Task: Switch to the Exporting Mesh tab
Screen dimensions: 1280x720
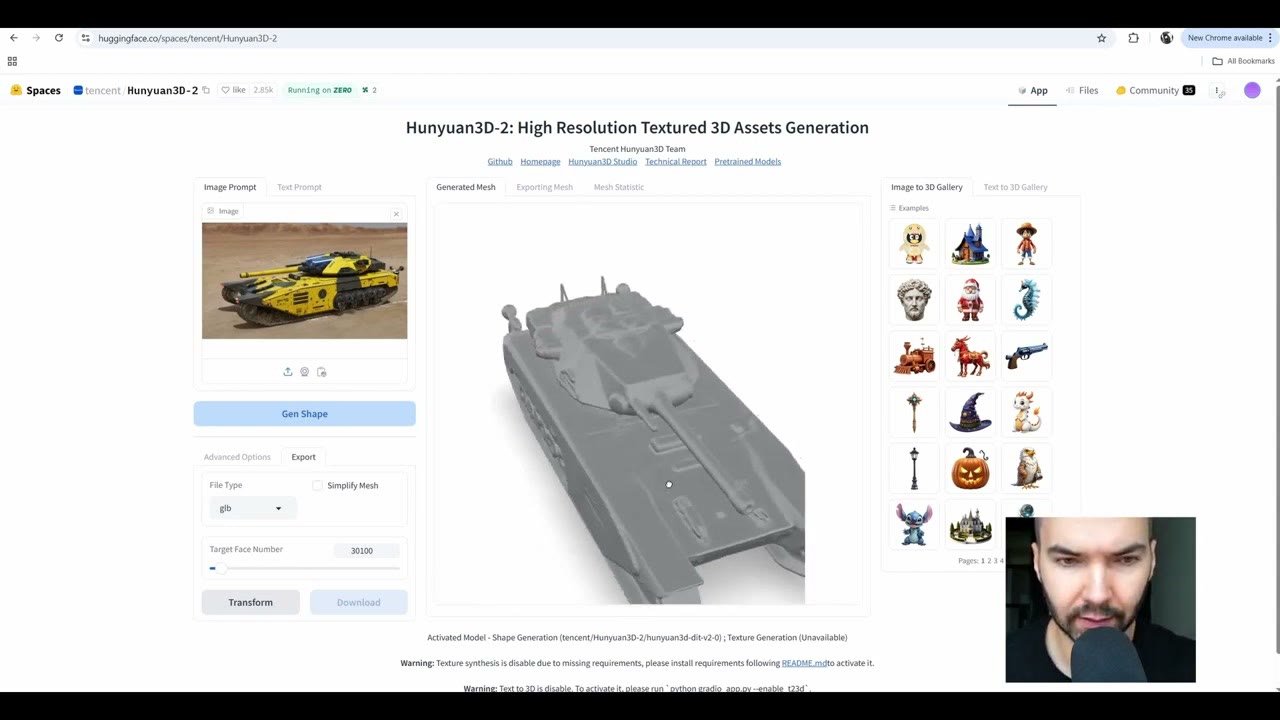Action: (544, 187)
